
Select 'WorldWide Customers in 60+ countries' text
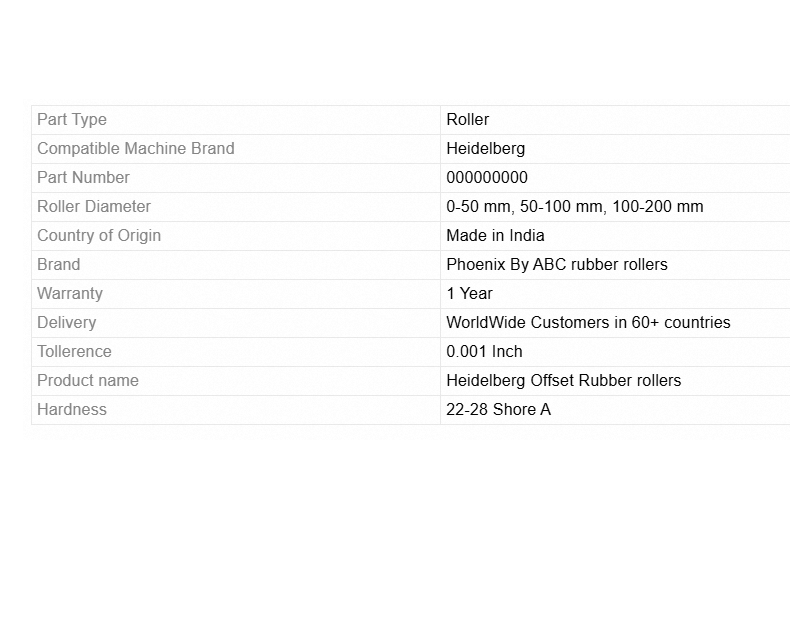click(x=588, y=323)
